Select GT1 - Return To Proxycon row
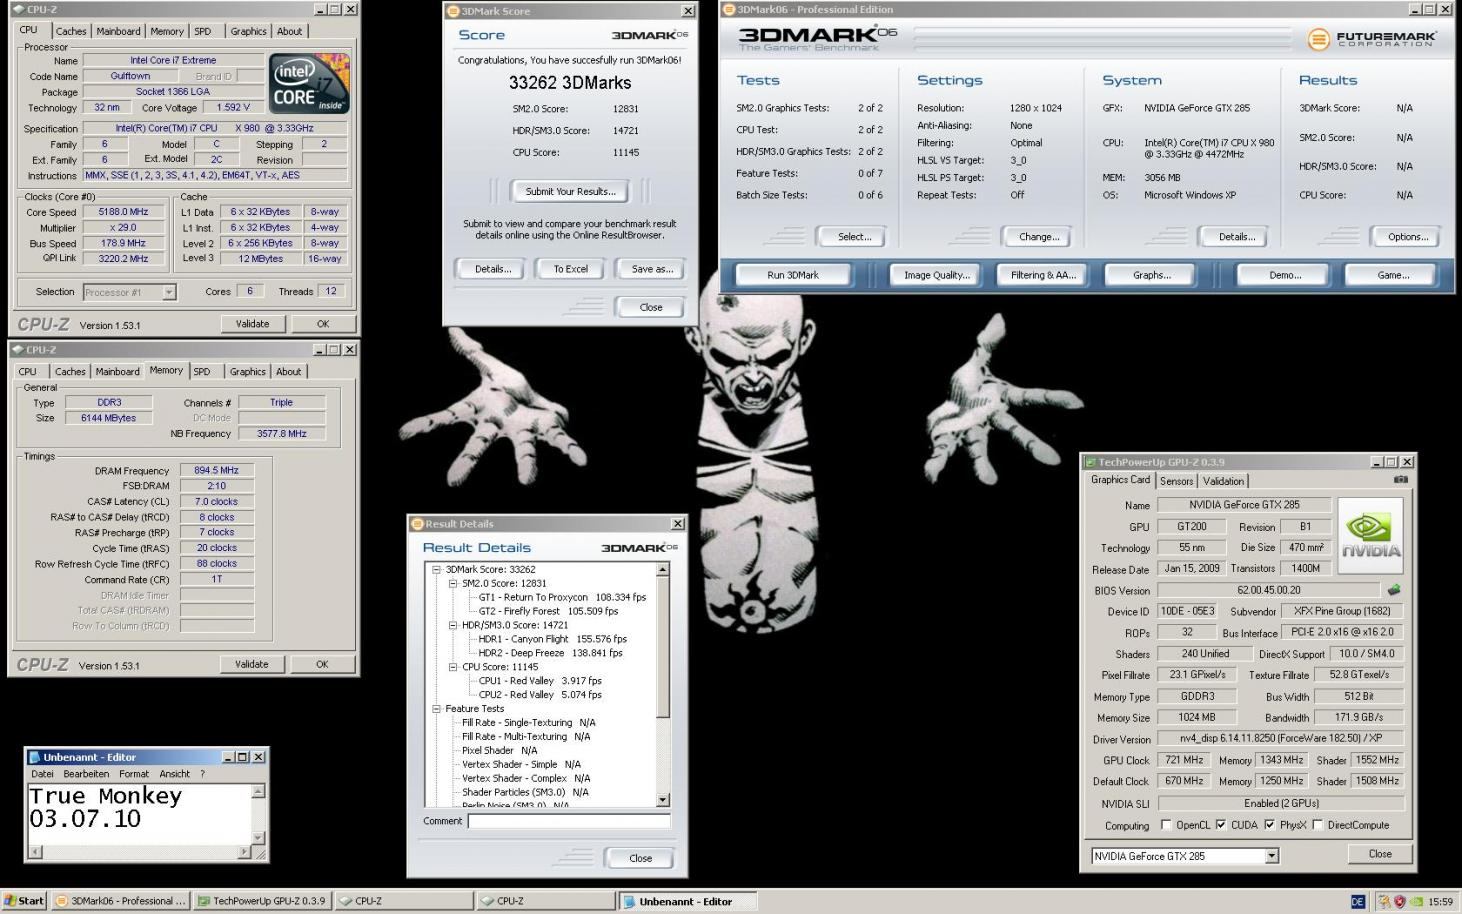The image size is (1462, 914). pyautogui.click(x=562, y=597)
